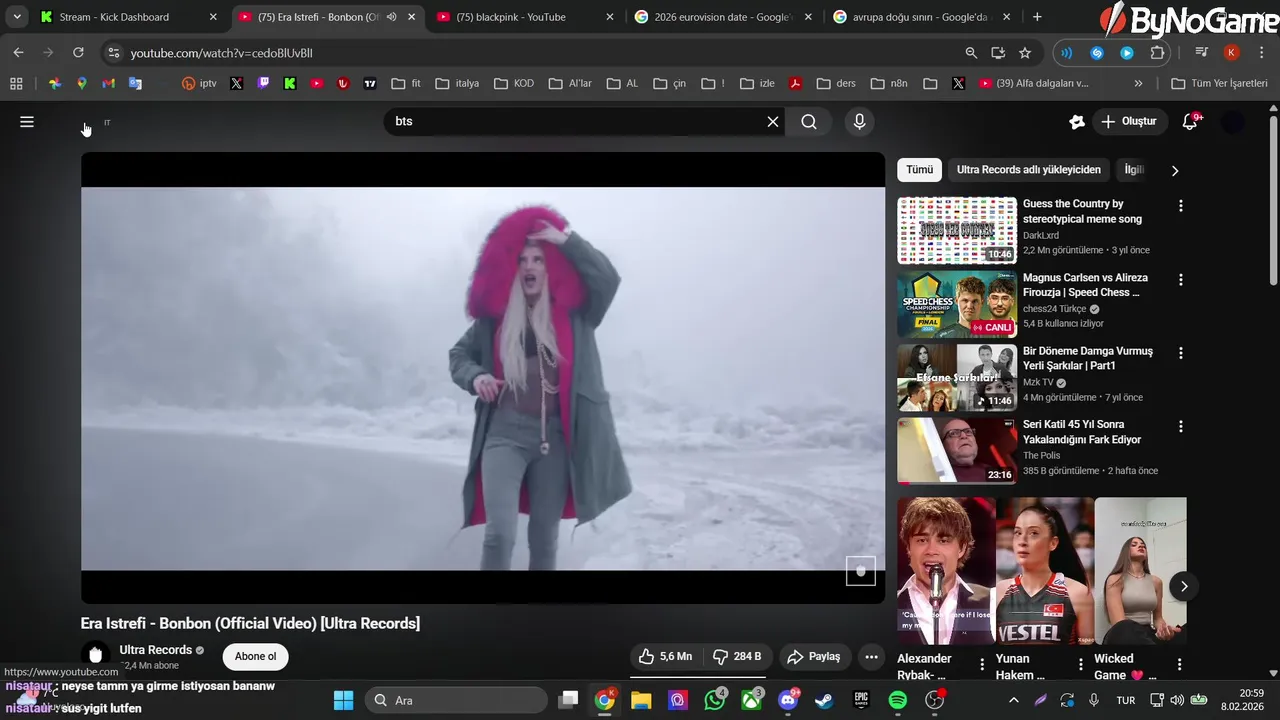This screenshot has width=1280, height=720.
Task: Start voice search with the microphone icon
Action: tap(859, 122)
